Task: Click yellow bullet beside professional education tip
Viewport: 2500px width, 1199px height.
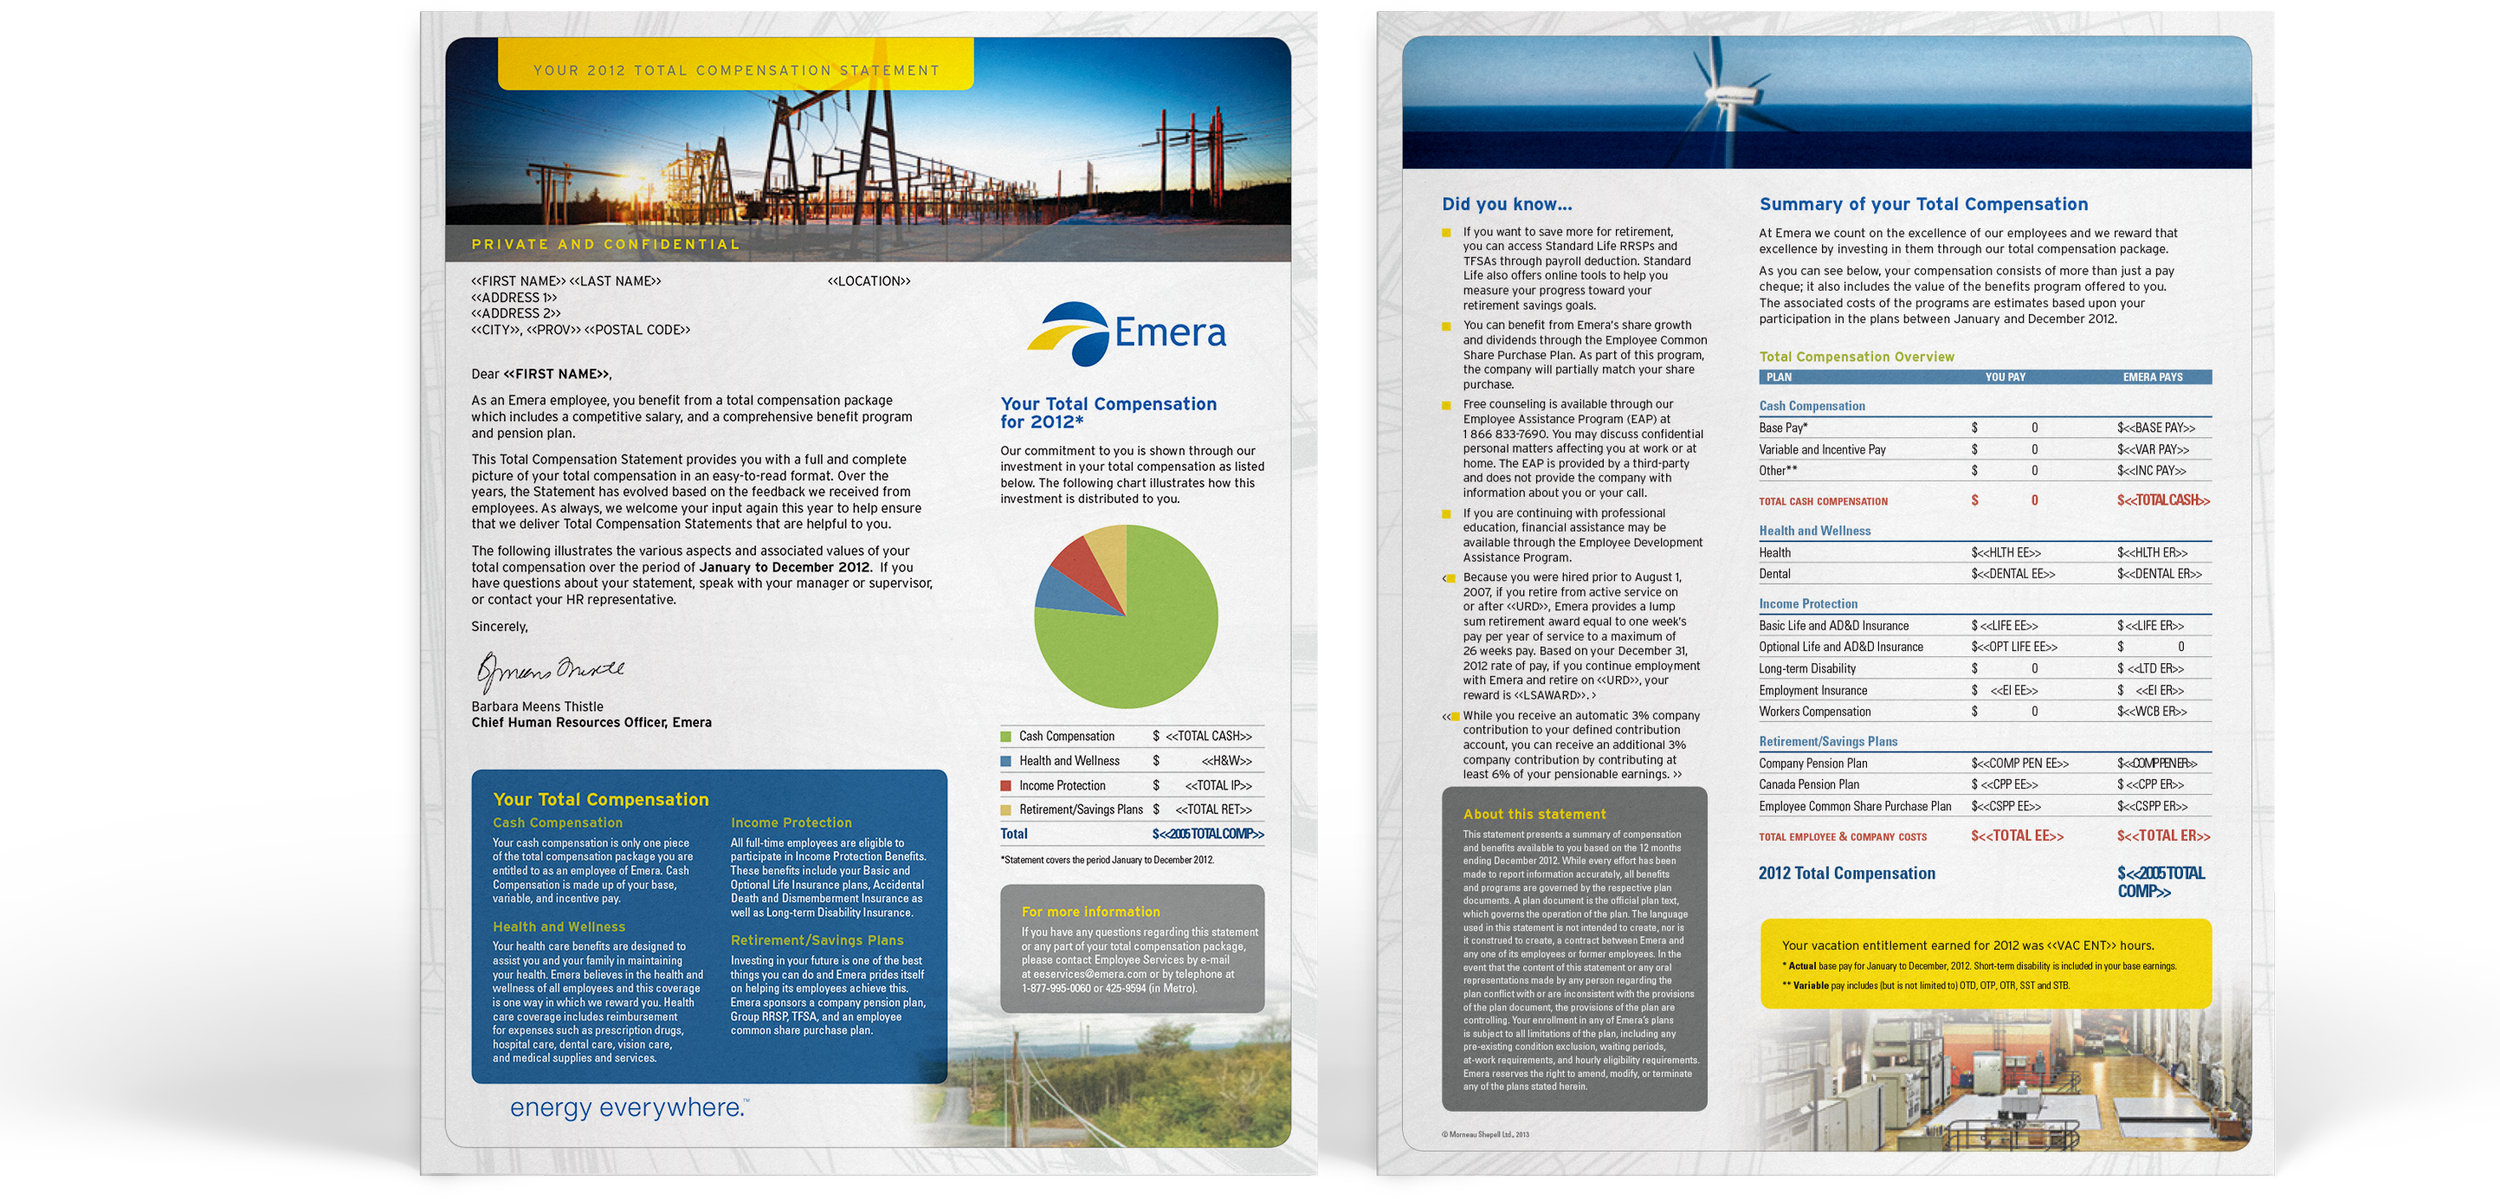Action: click(x=1446, y=515)
